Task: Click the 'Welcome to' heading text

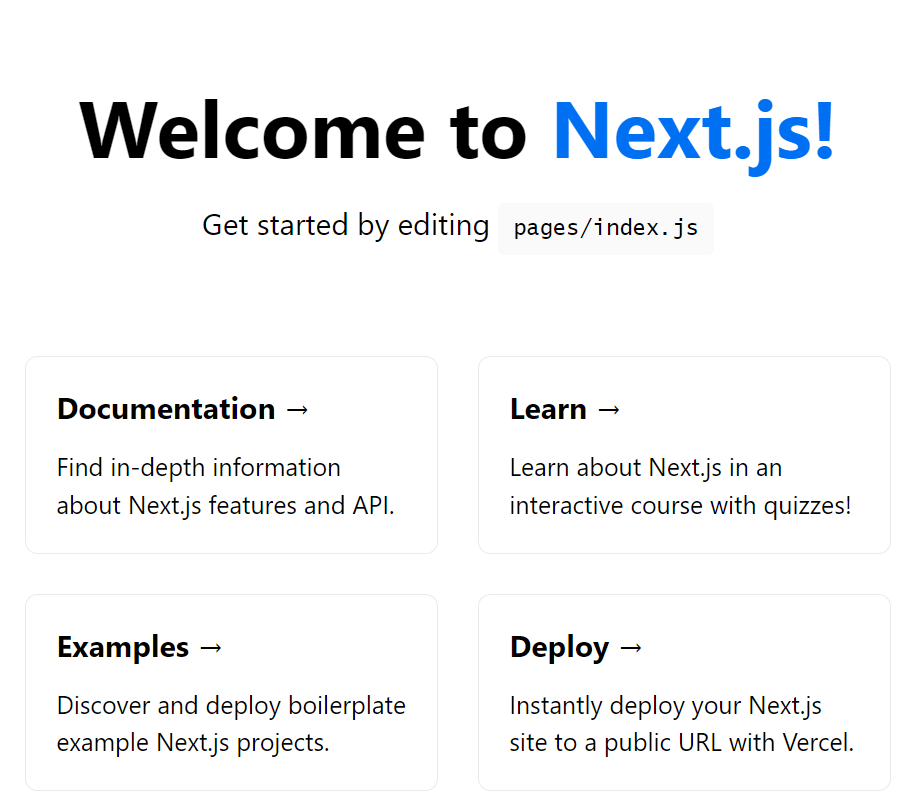Action: [303, 131]
